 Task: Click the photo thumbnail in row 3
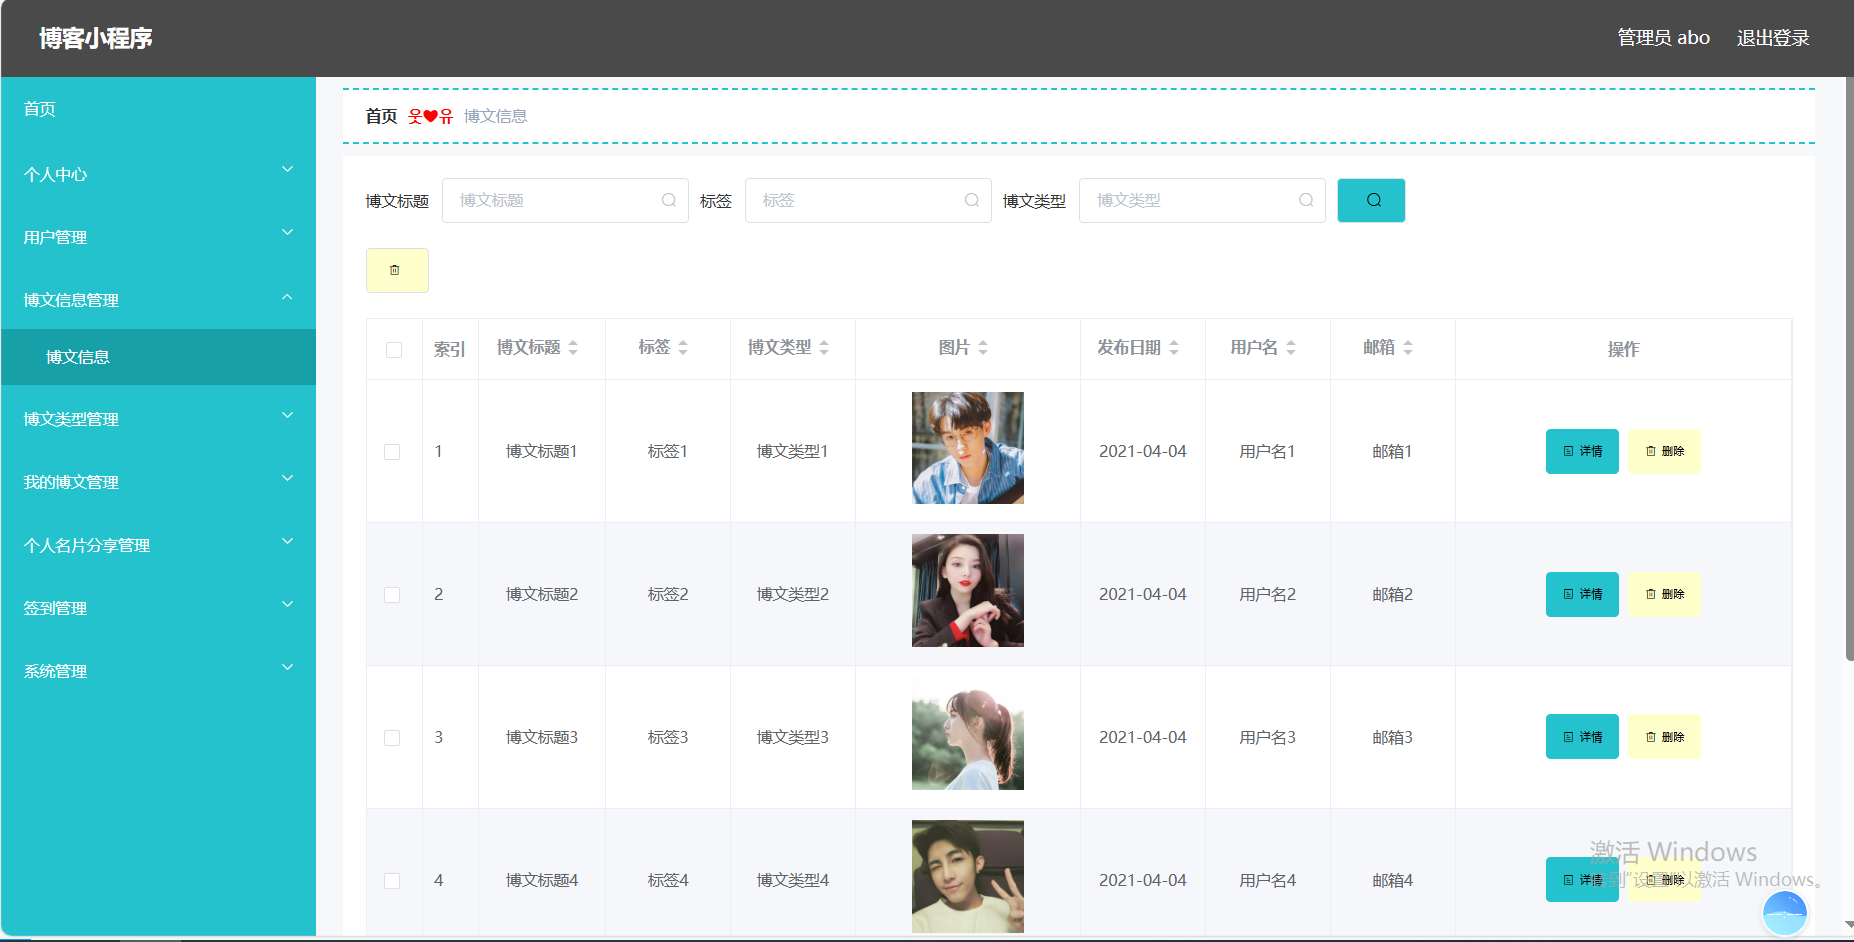click(x=968, y=734)
